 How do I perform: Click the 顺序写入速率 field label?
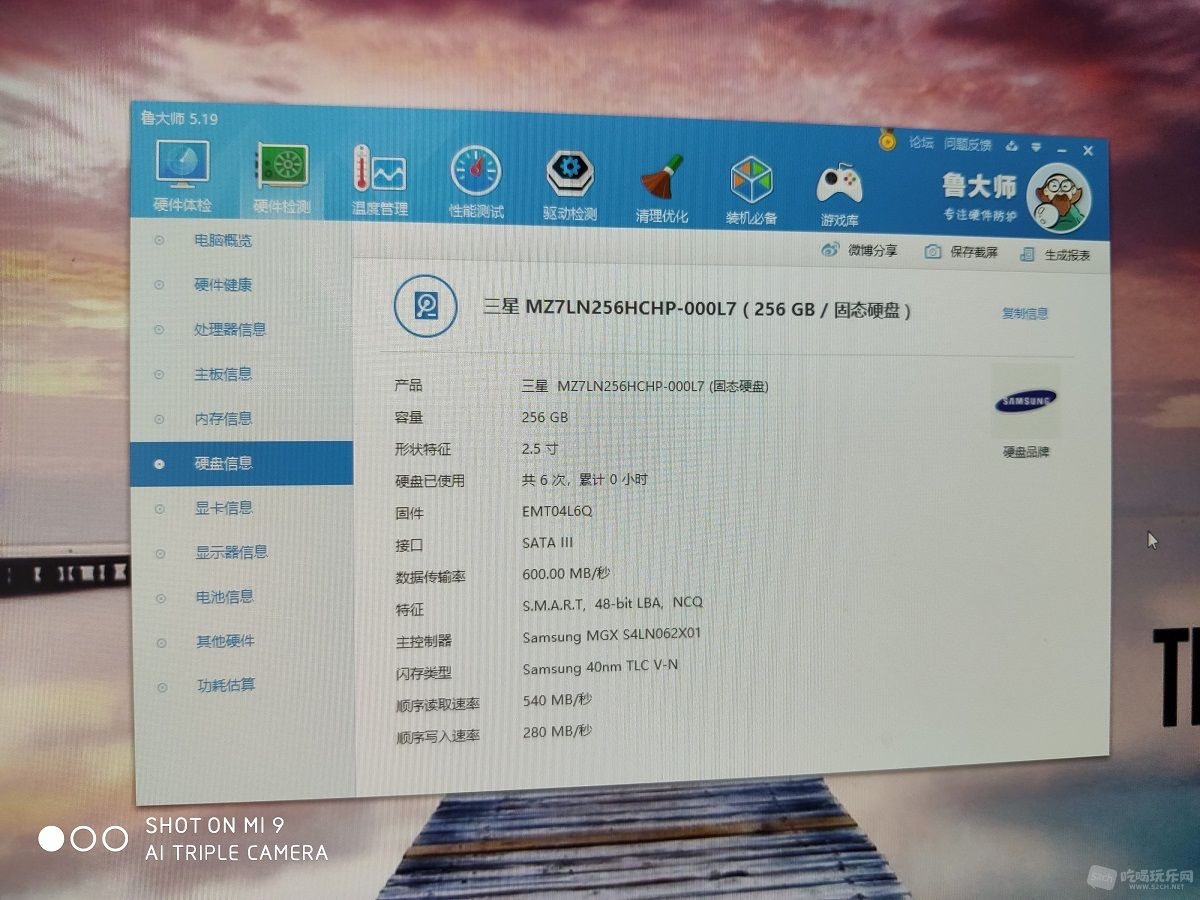pos(438,736)
